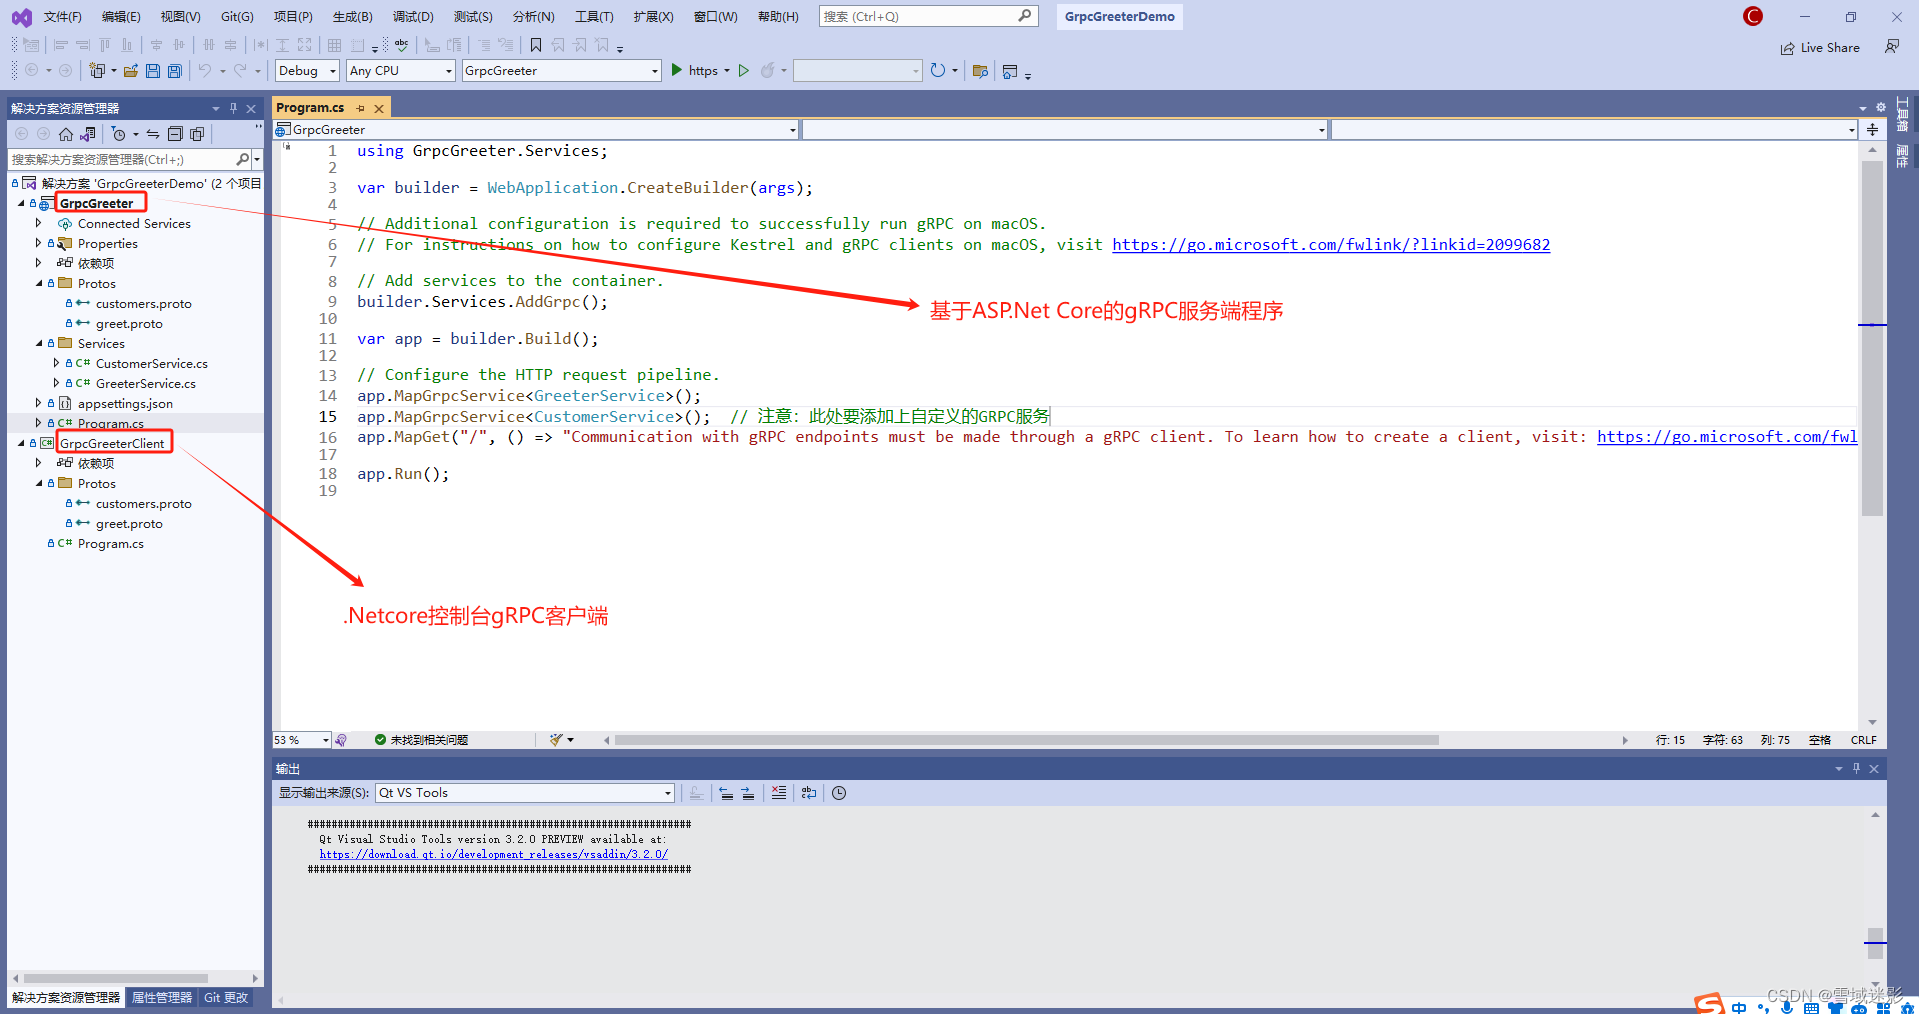Click the Qt VS Tools download link

point(493,854)
